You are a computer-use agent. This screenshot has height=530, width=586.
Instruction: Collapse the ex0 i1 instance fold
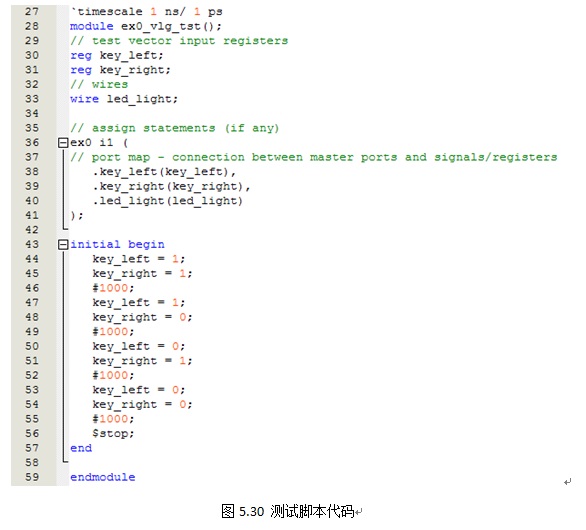(63, 143)
